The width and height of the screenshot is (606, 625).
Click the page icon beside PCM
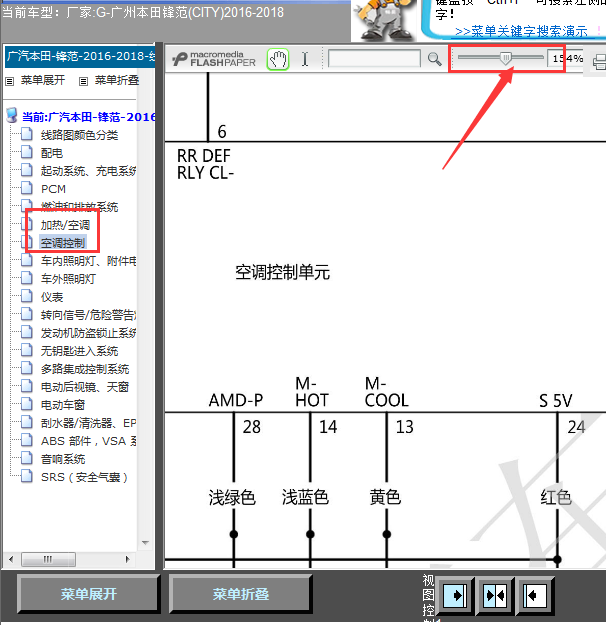pos(27,188)
